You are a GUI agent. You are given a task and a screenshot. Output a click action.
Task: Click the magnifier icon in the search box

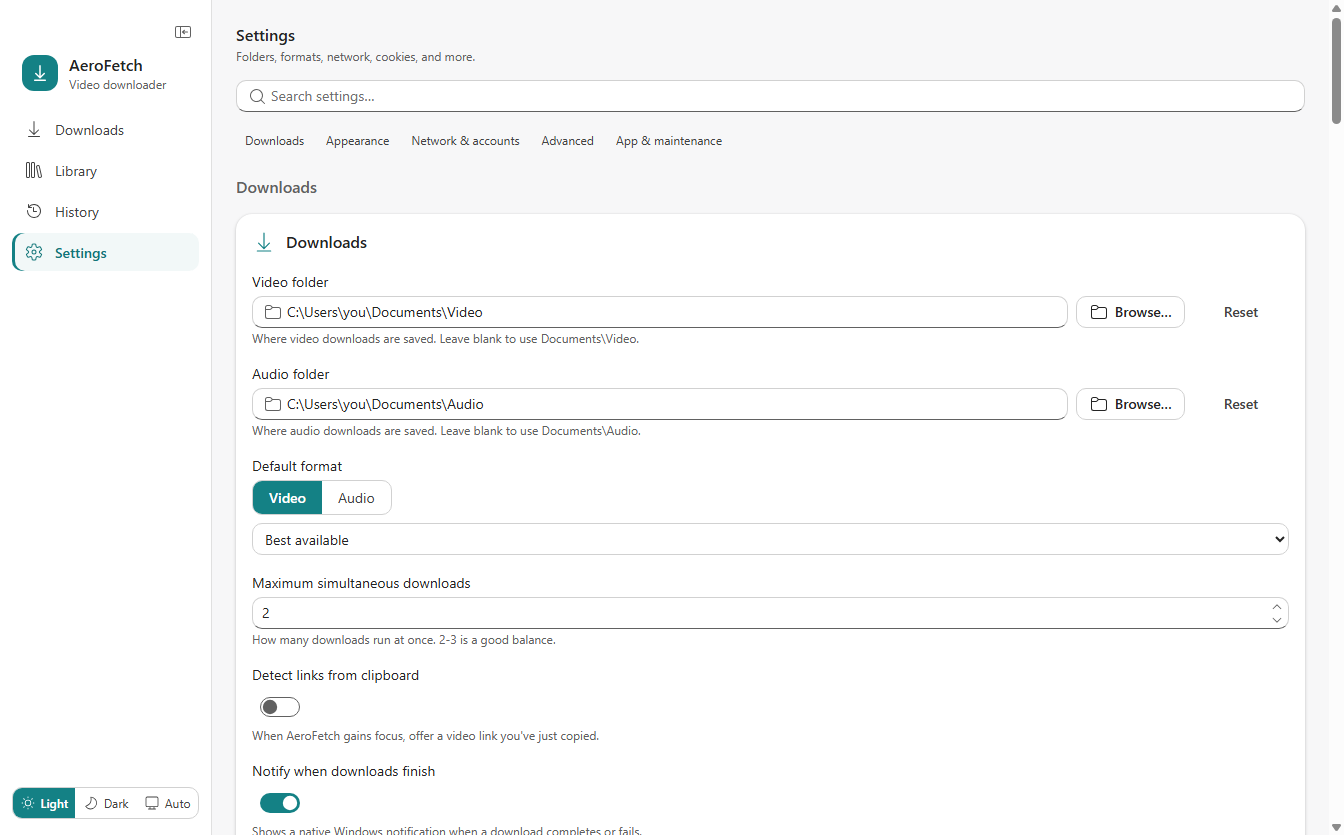pos(257,96)
